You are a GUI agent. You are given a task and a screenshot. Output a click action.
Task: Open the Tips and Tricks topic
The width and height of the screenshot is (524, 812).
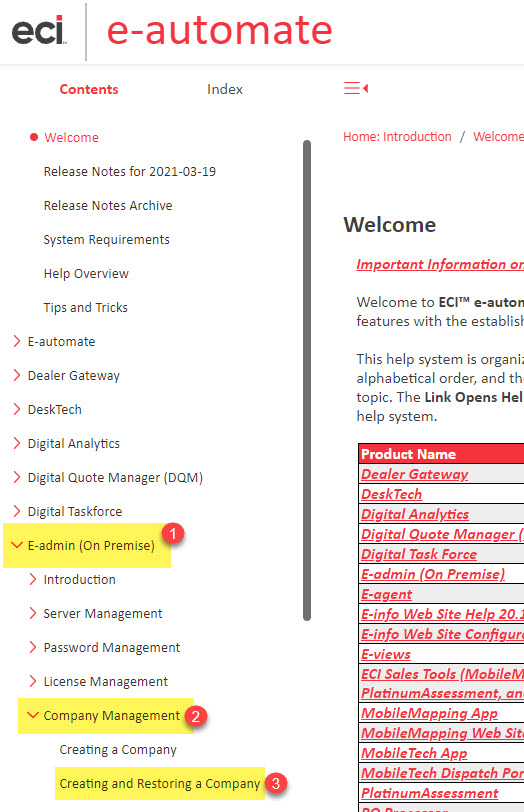pyautogui.click(x=85, y=308)
